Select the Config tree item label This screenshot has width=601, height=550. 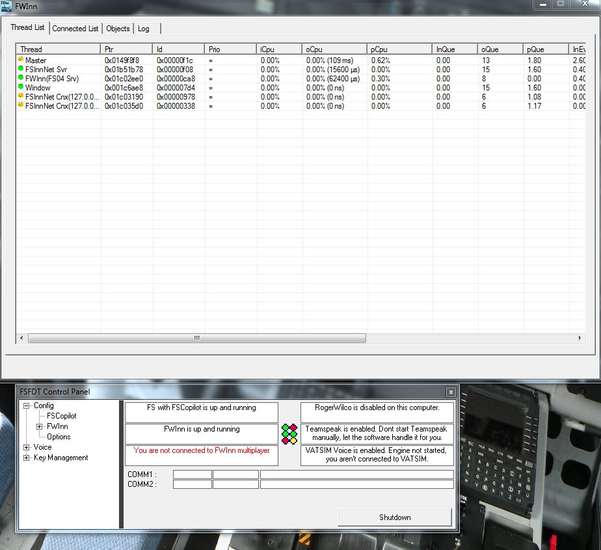tap(44, 406)
